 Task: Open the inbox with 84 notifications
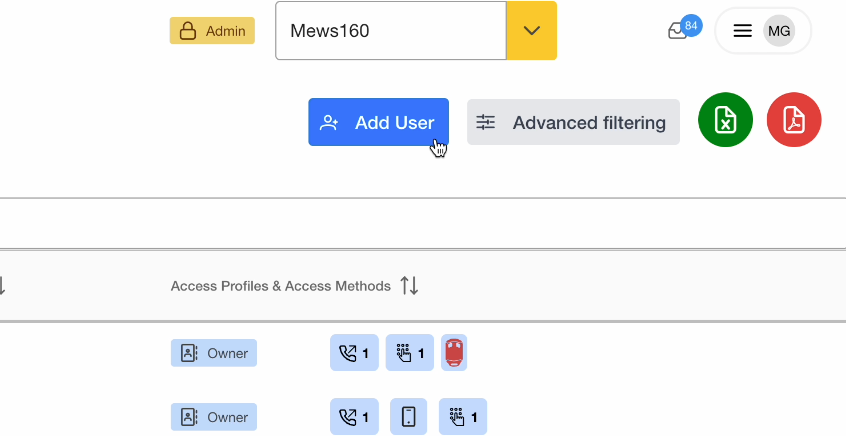684,28
